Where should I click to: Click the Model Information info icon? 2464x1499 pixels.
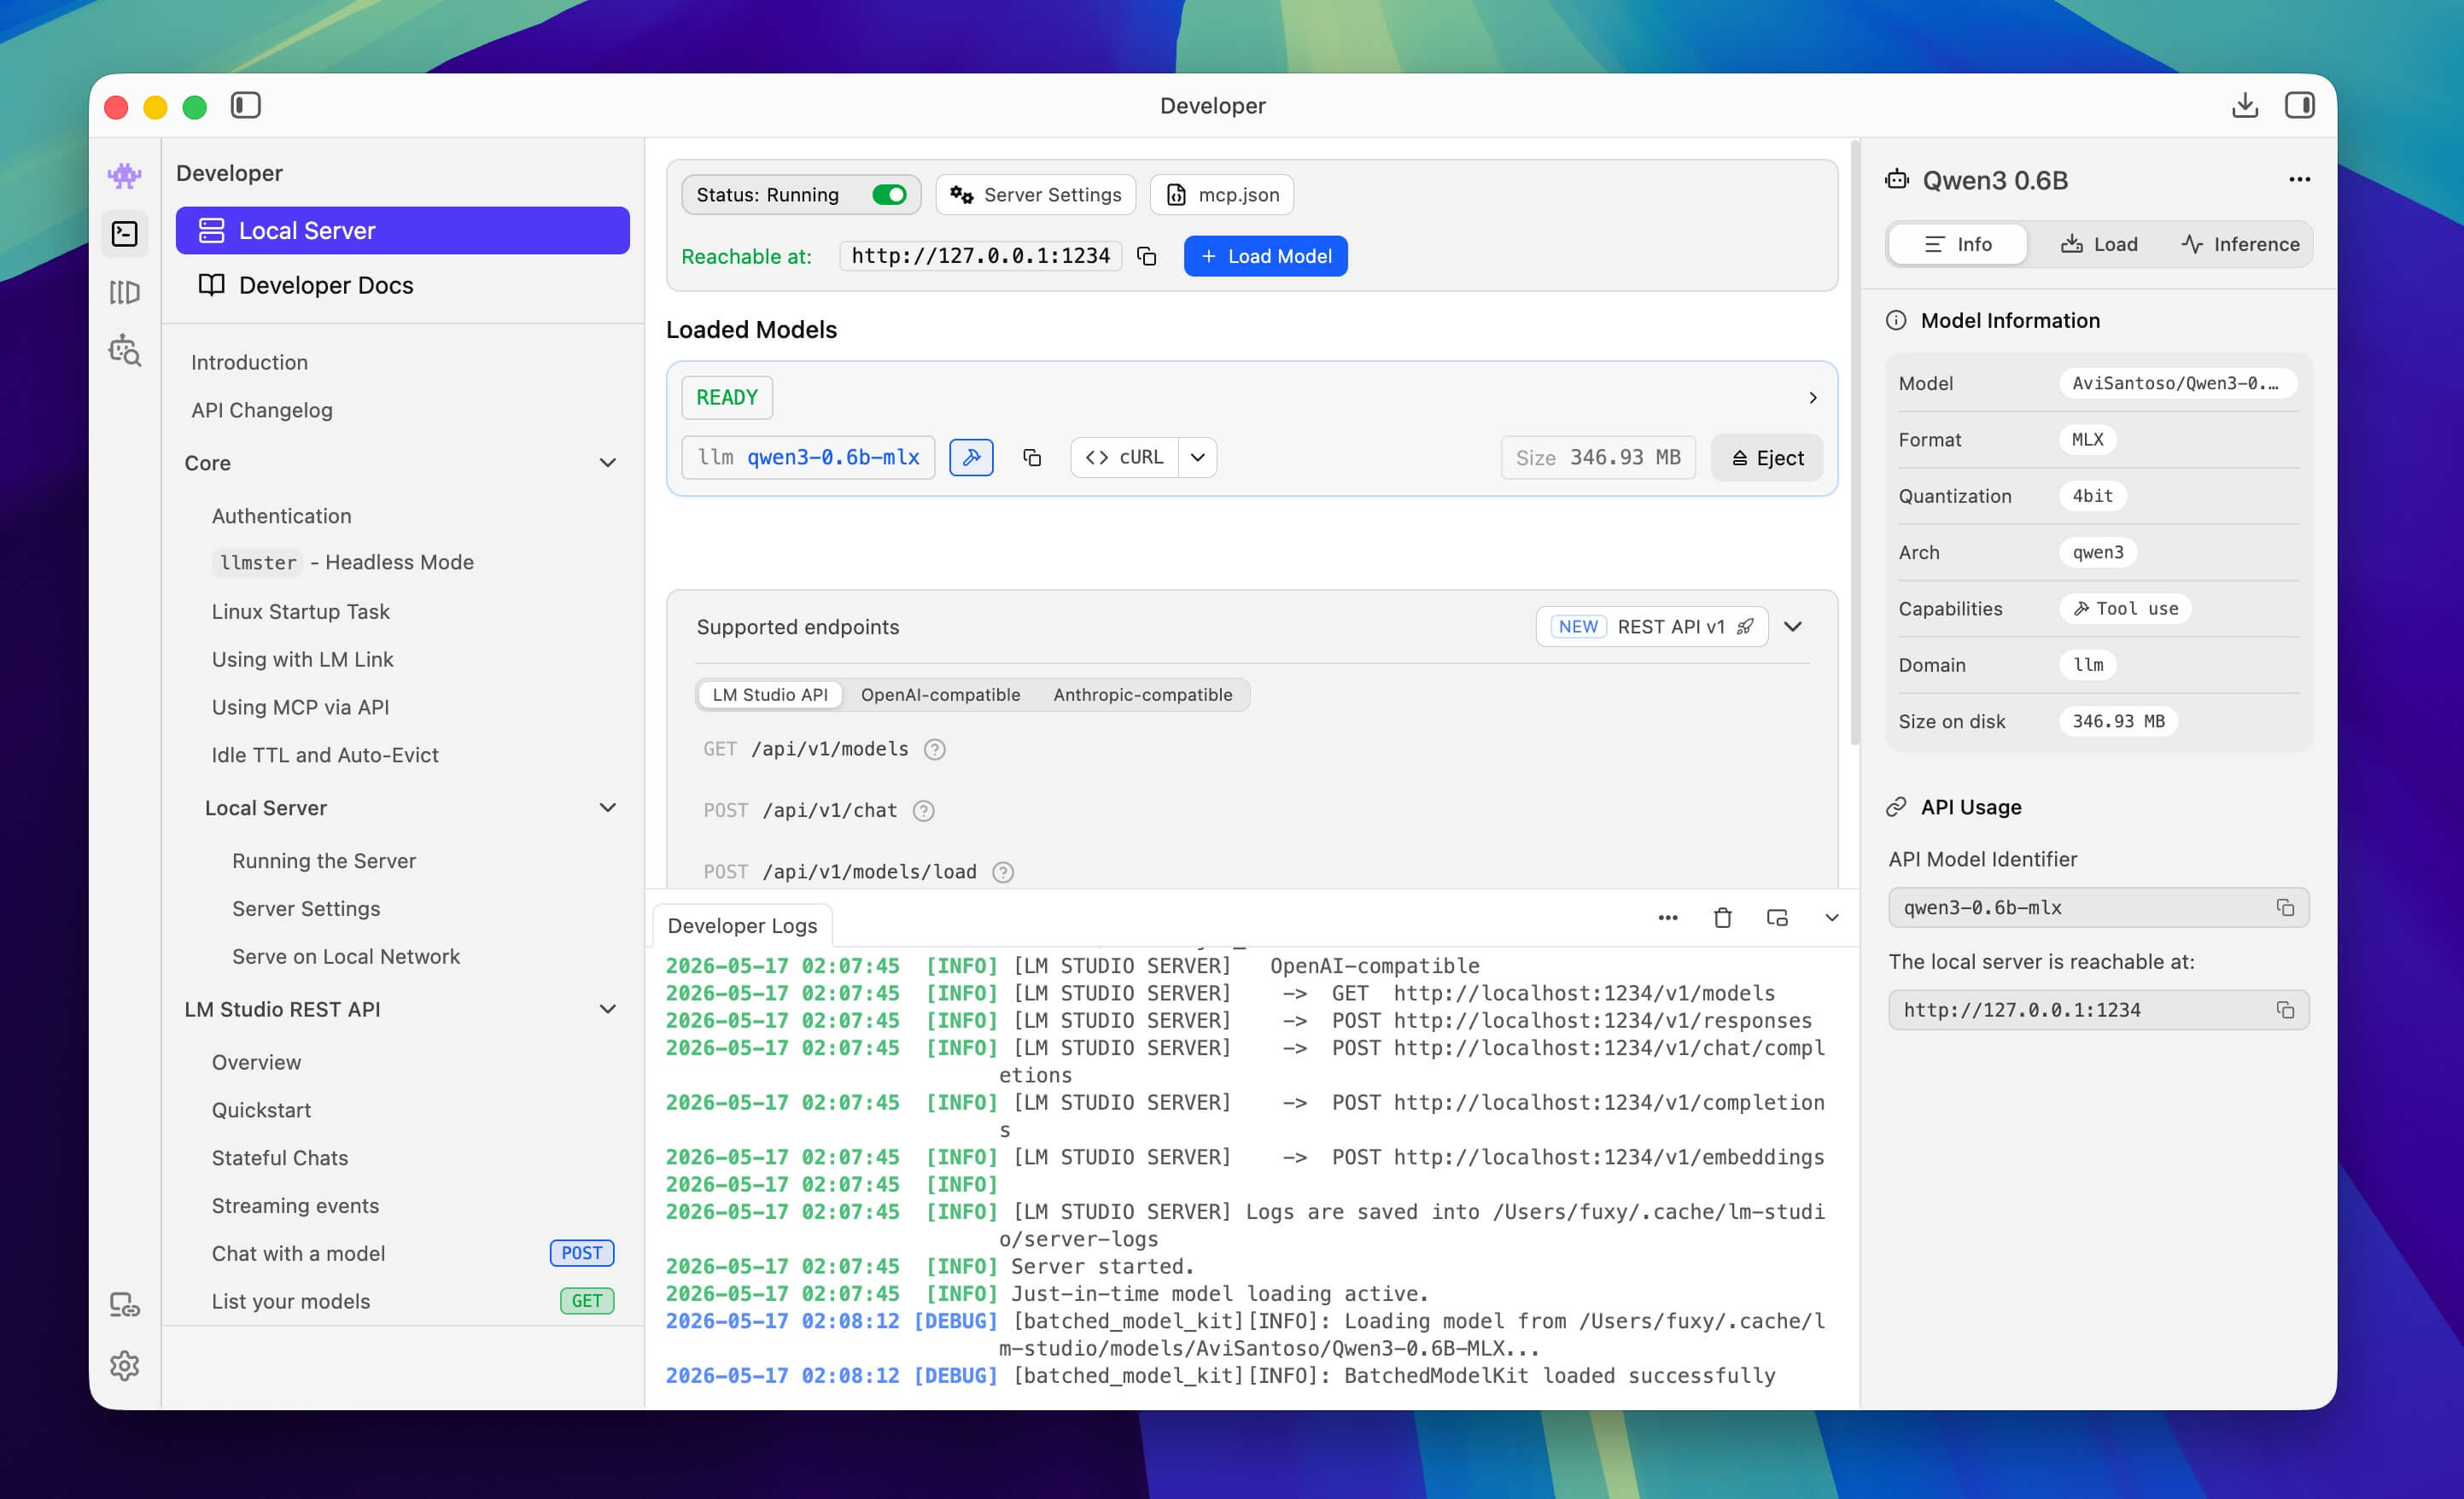tap(1895, 320)
